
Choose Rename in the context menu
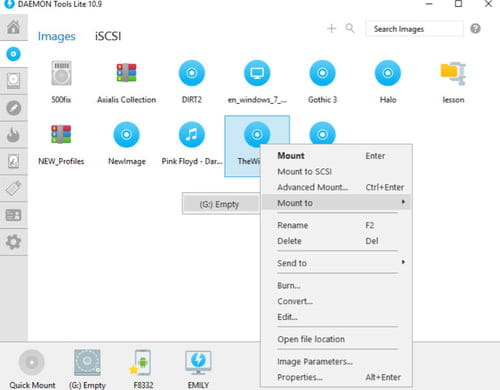[x=336, y=225]
